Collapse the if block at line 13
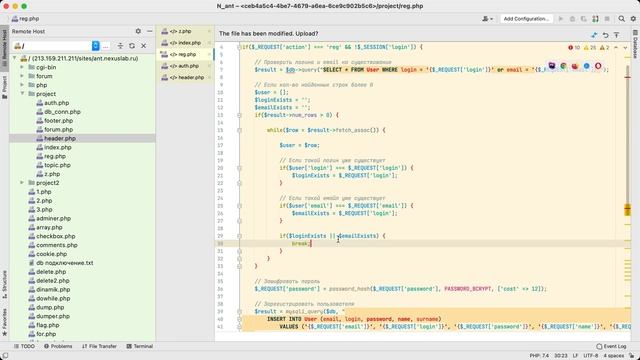 240,115
